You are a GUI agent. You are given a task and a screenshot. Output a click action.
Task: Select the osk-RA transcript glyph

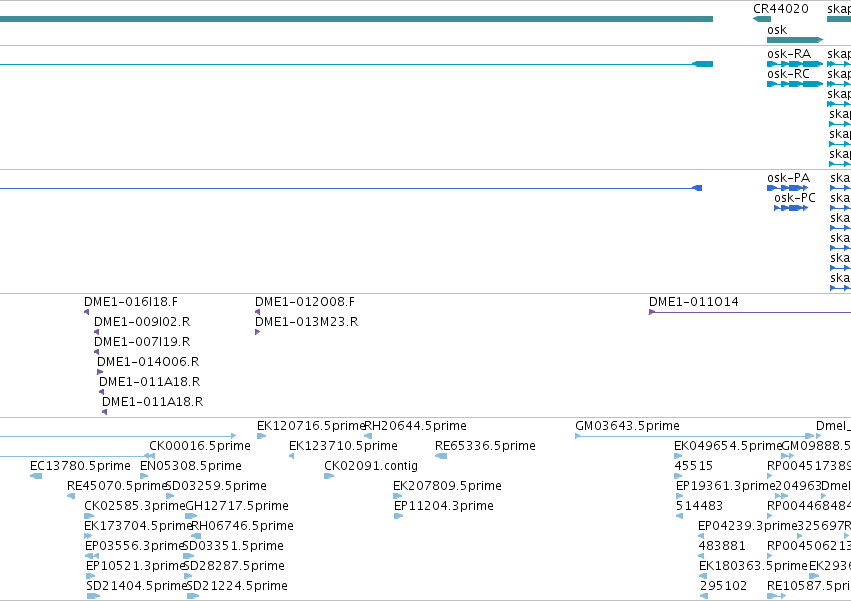coord(795,64)
